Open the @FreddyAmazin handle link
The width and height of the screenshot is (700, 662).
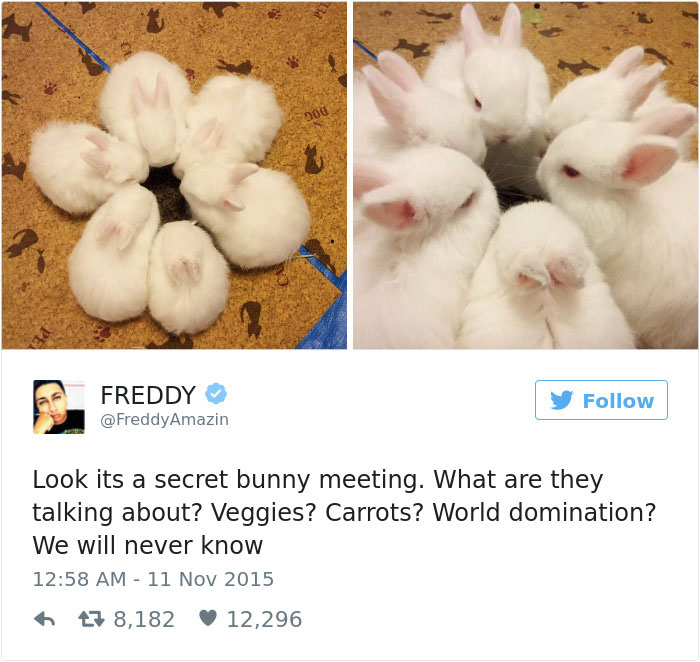165,420
